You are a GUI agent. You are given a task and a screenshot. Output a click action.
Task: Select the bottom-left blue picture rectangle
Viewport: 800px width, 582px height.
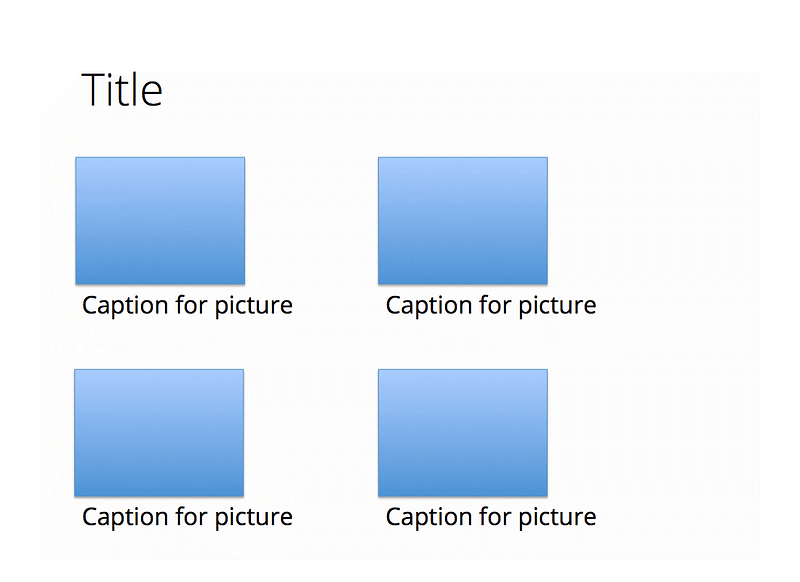click(x=159, y=433)
